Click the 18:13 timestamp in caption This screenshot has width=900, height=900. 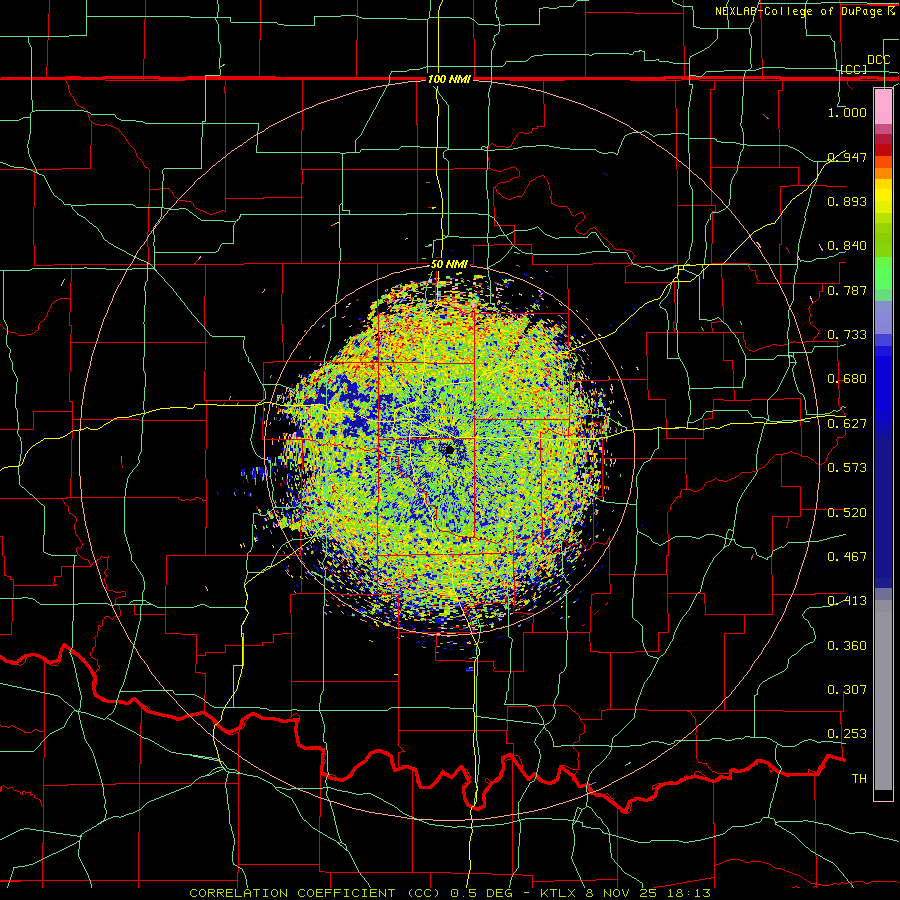click(x=690, y=893)
